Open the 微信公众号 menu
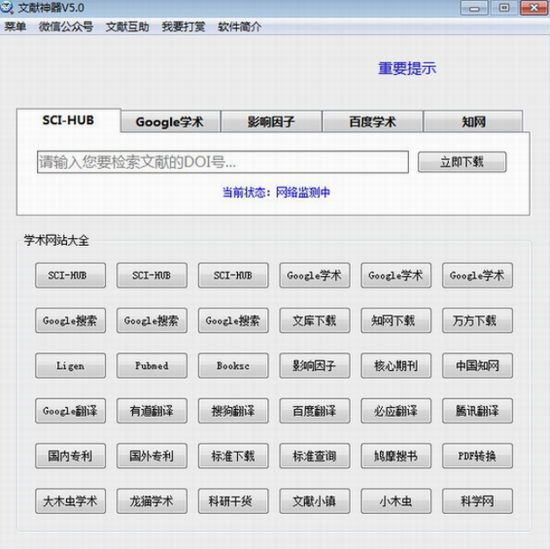550x549 pixels. [66, 27]
